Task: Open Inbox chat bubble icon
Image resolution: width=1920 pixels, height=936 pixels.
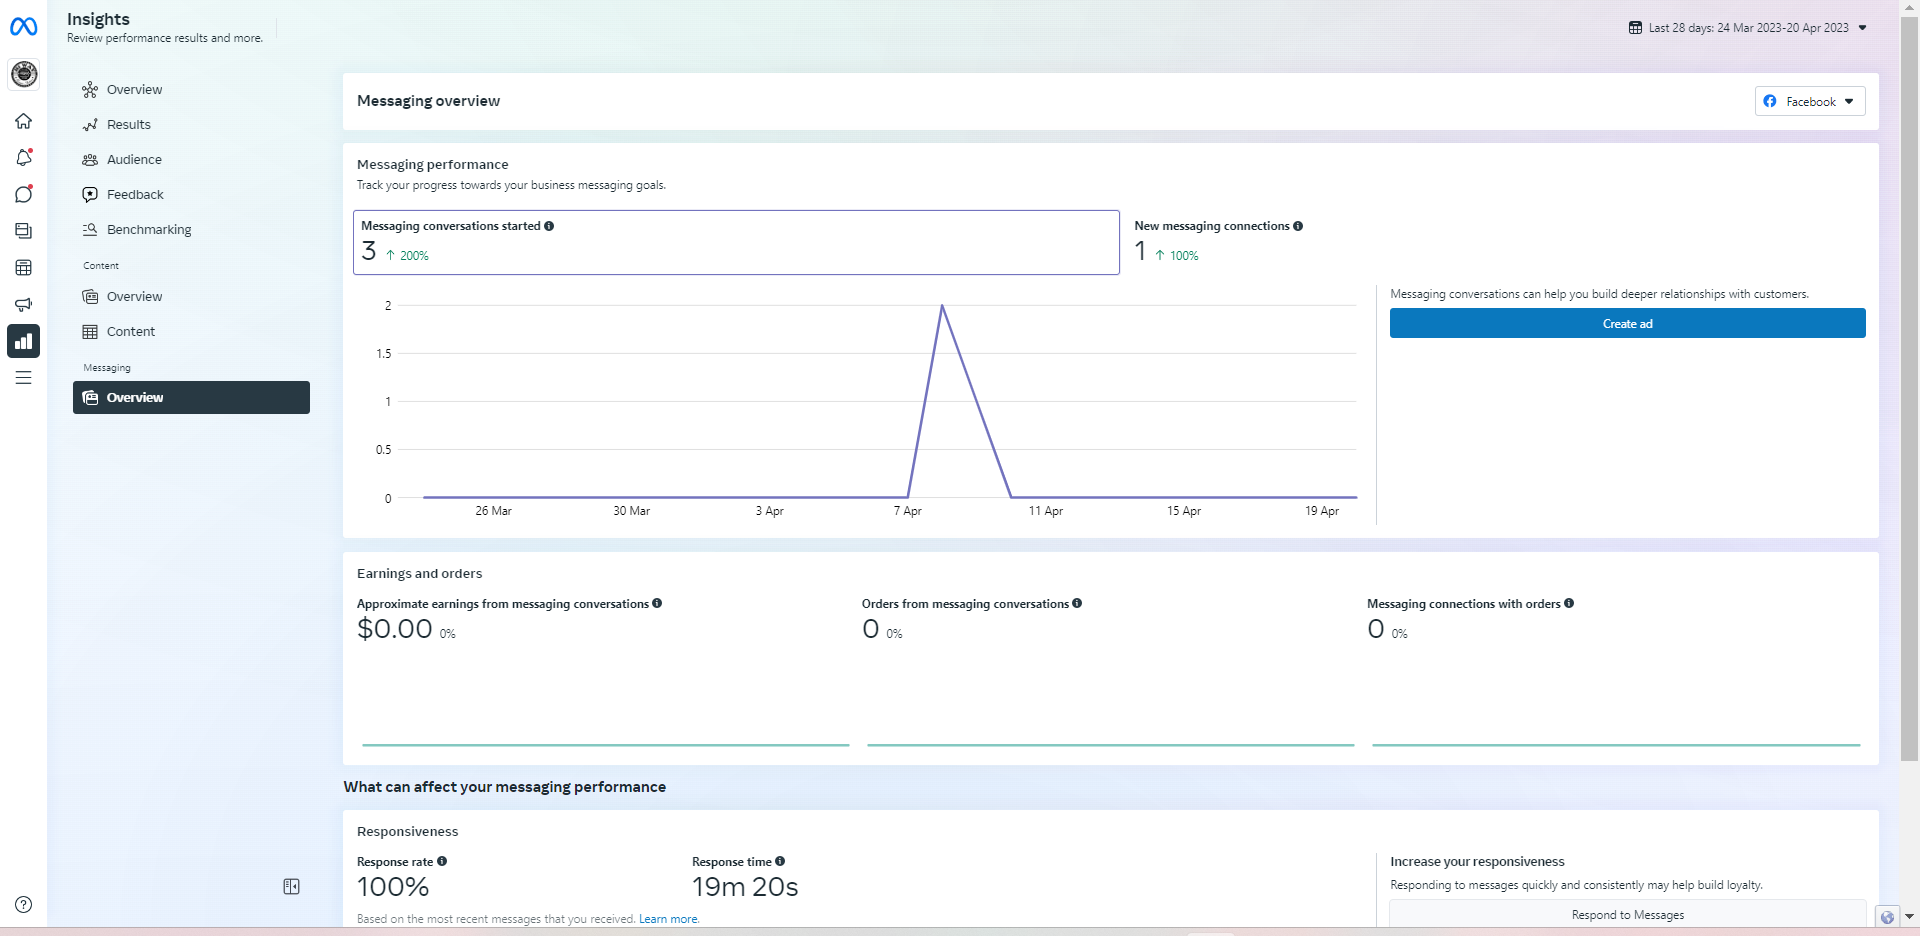Action: [x=23, y=194]
